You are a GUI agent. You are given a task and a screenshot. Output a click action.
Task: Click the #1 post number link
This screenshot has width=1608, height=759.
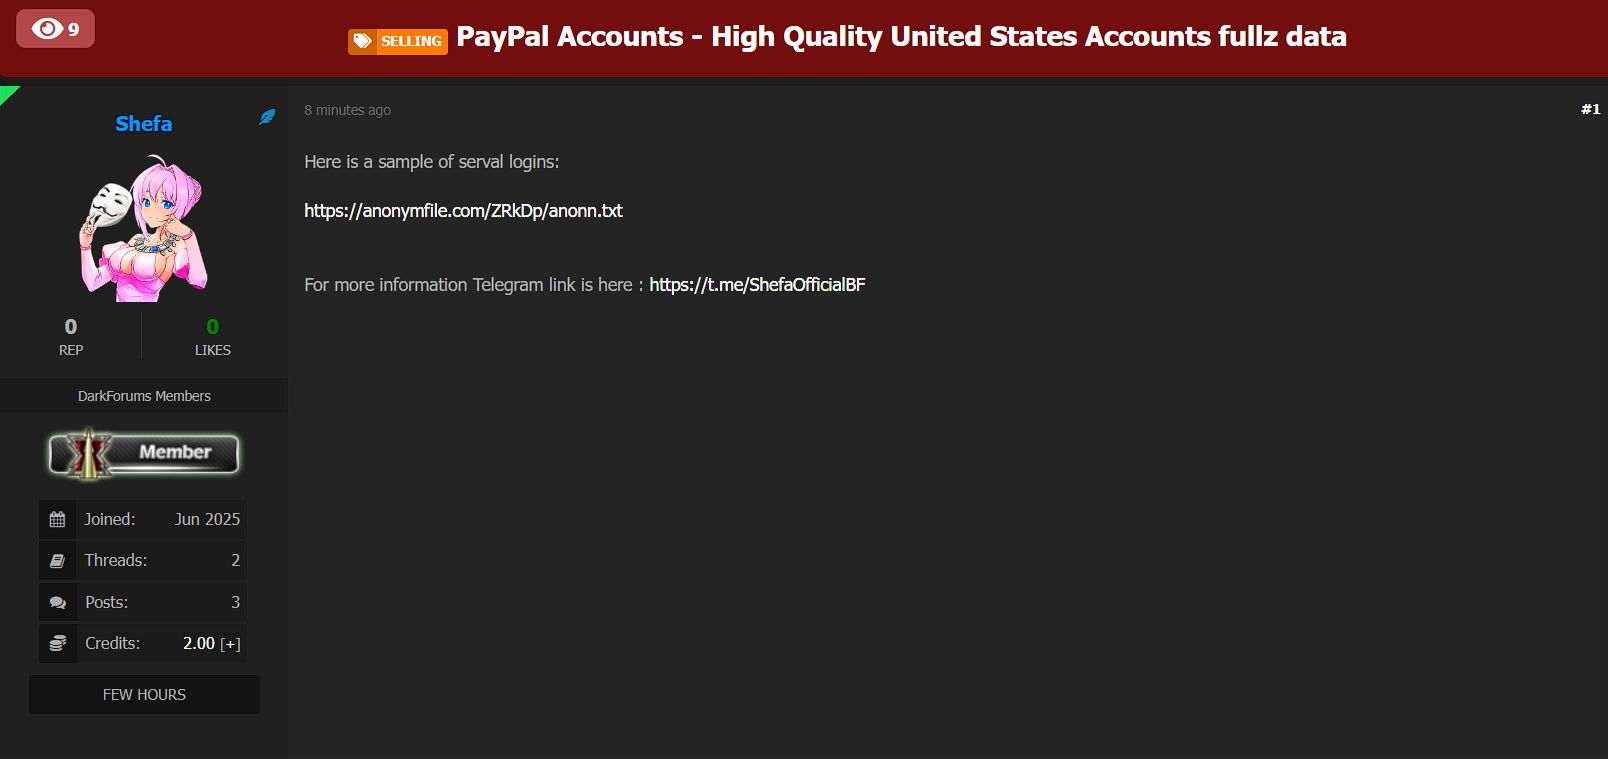tap(1590, 109)
